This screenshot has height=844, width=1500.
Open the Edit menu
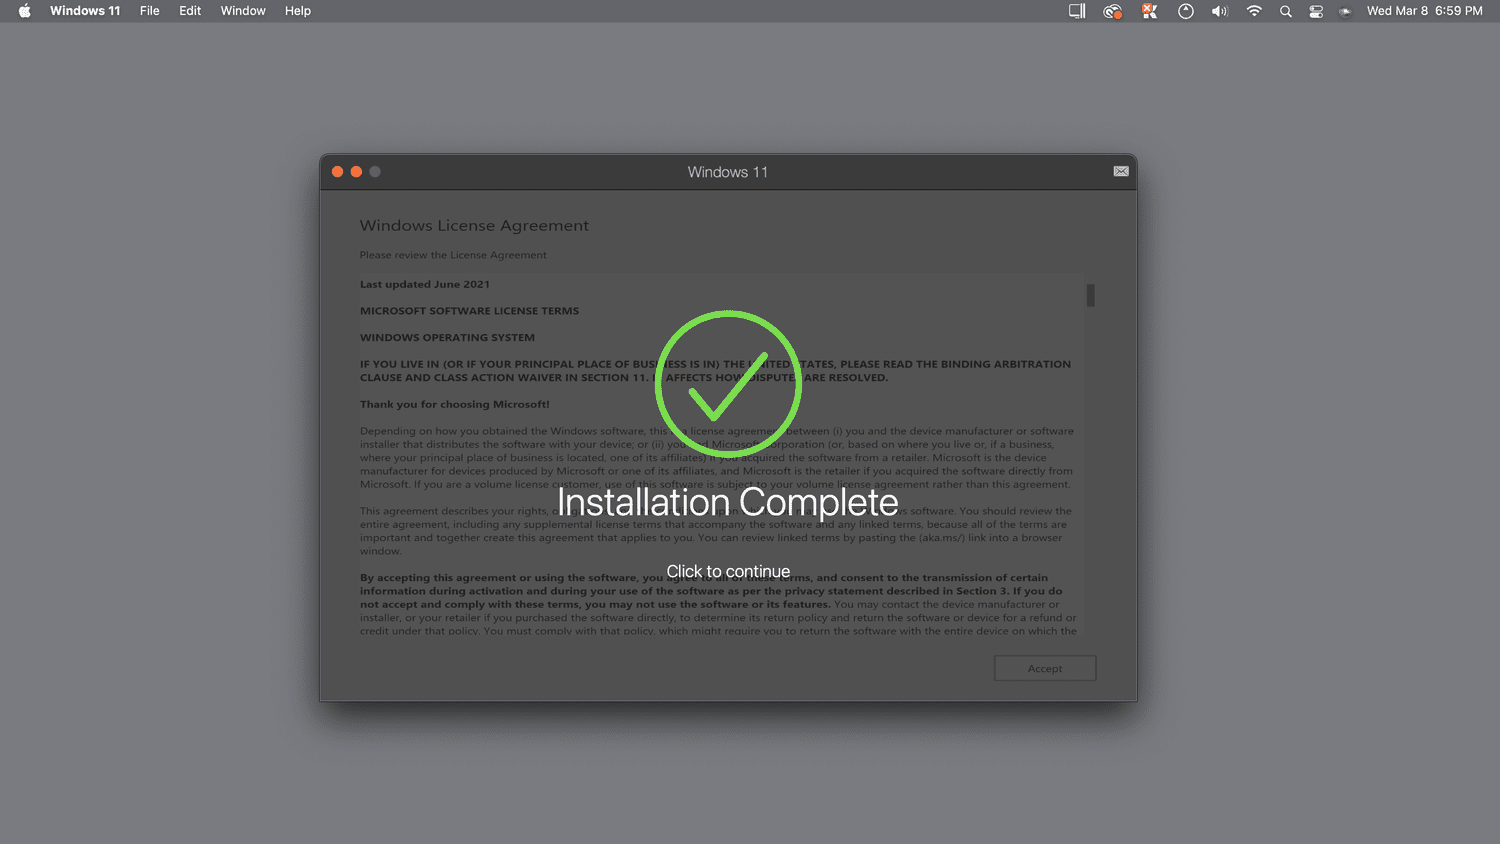(190, 11)
